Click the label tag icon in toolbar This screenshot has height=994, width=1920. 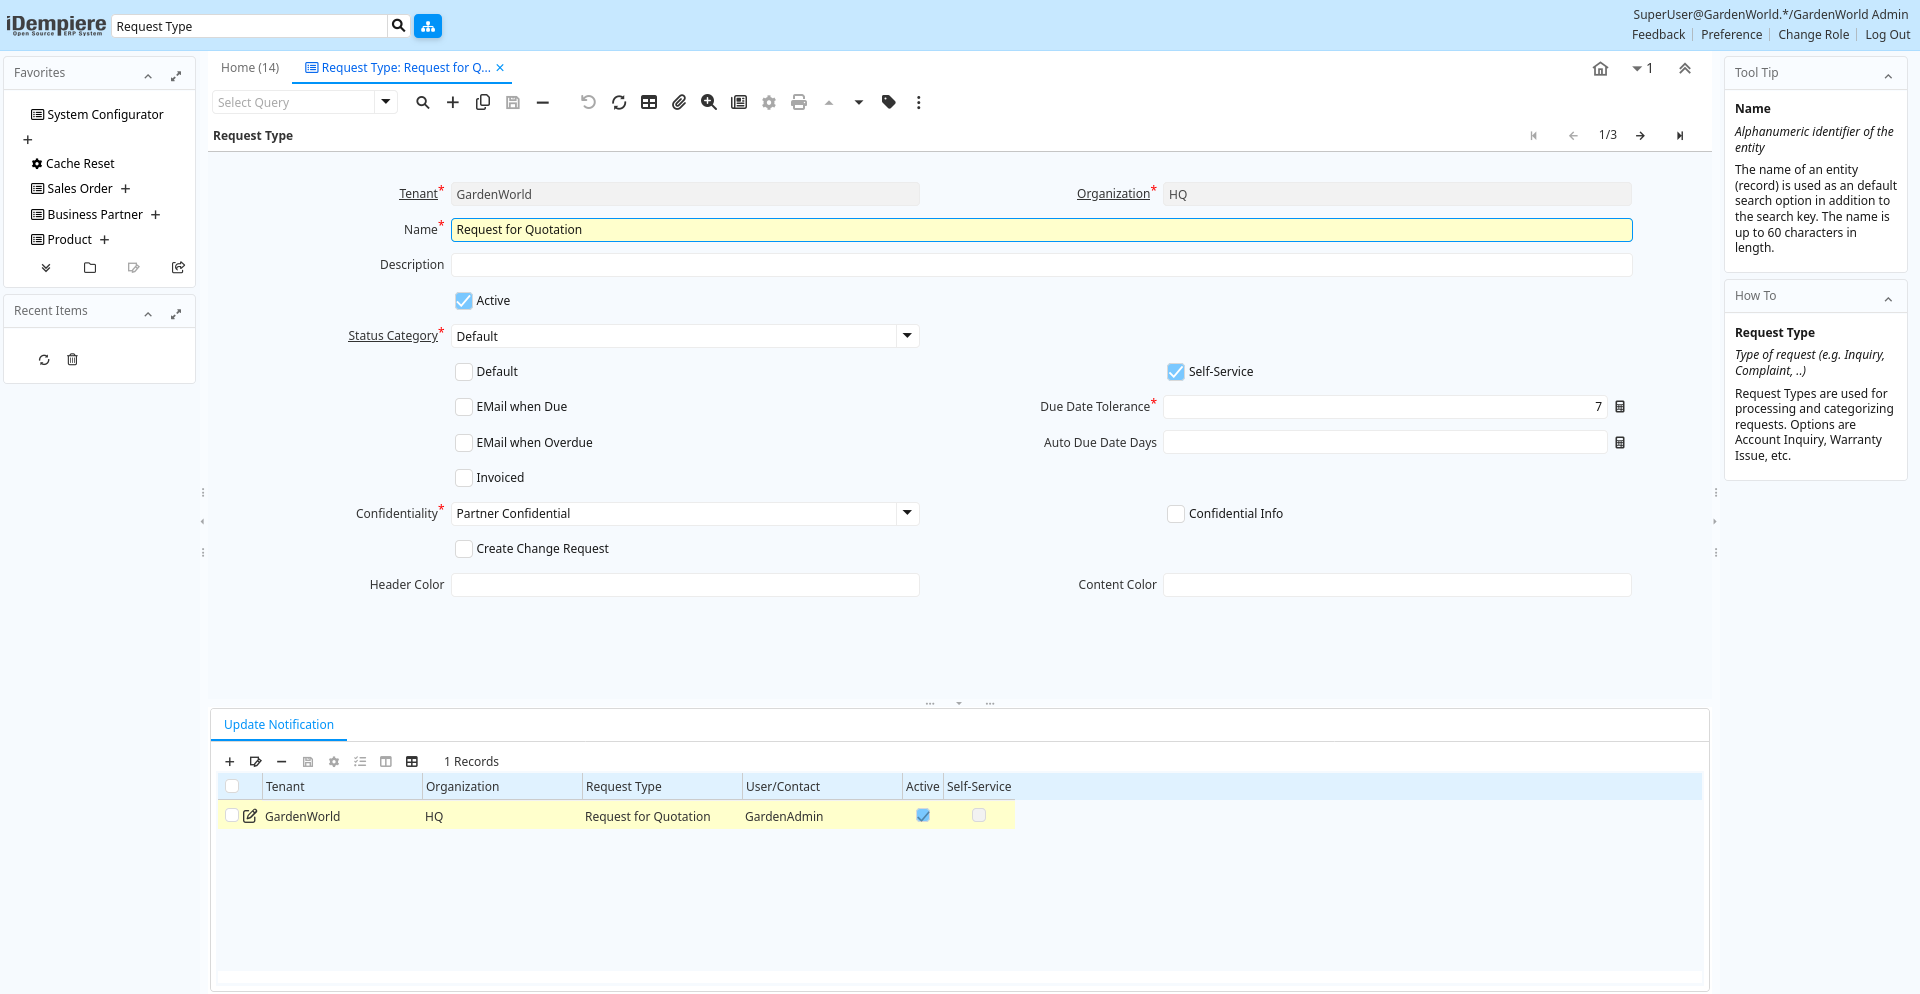[x=889, y=102]
